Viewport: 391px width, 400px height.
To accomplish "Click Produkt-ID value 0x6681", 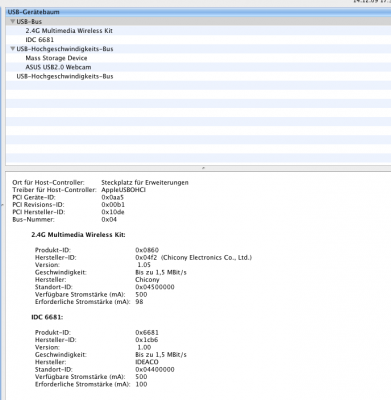I will tap(147, 332).
